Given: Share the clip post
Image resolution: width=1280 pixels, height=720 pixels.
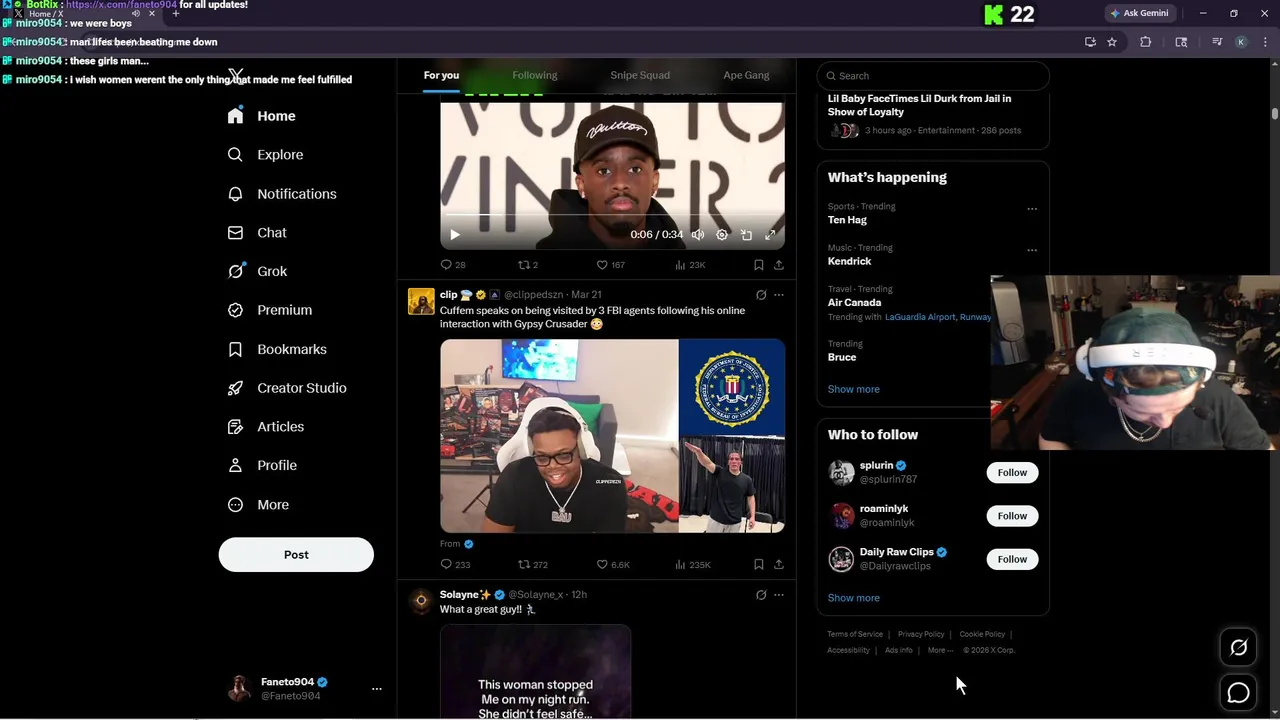Looking at the screenshot, I should [779, 565].
